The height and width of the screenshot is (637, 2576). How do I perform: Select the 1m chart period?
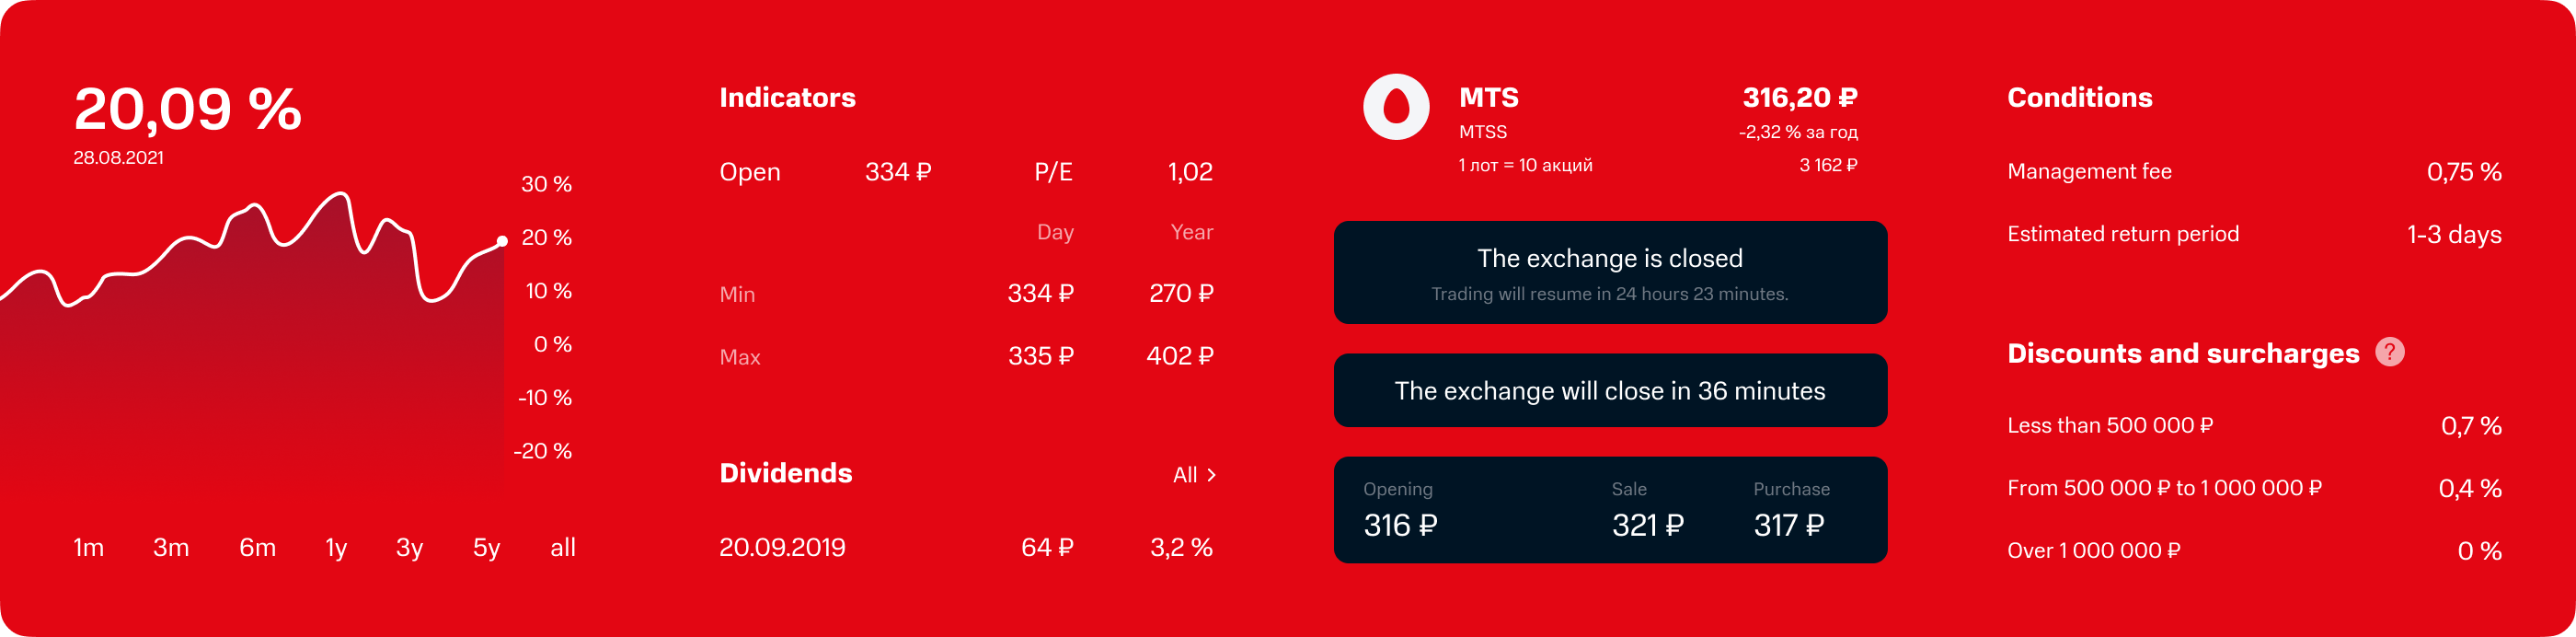(x=88, y=548)
